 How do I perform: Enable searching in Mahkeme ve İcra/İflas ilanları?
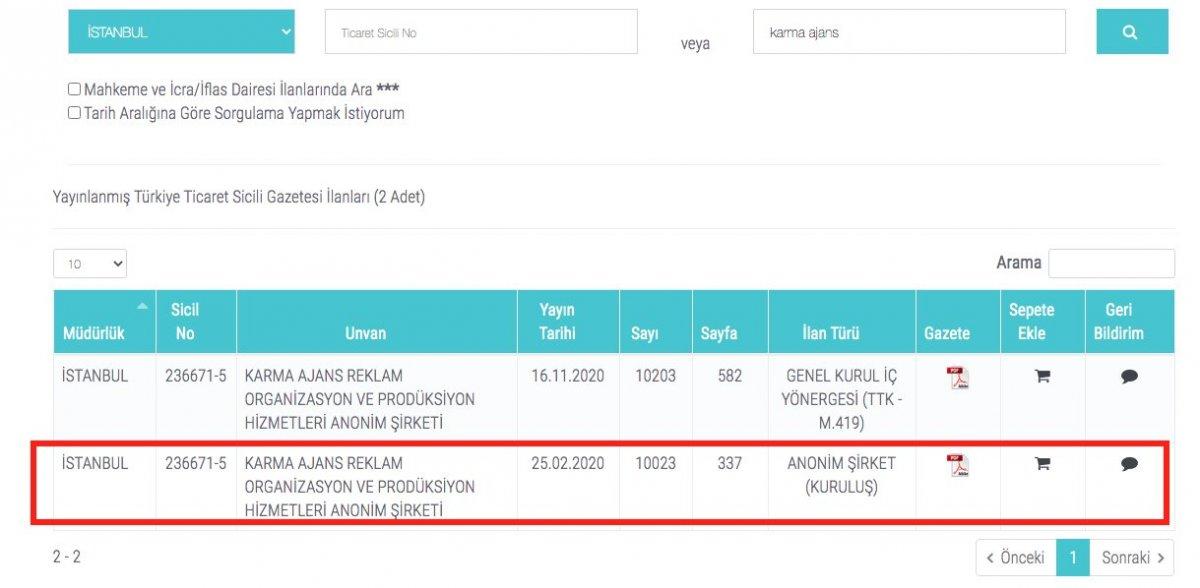pyautogui.click(x=72, y=89)
